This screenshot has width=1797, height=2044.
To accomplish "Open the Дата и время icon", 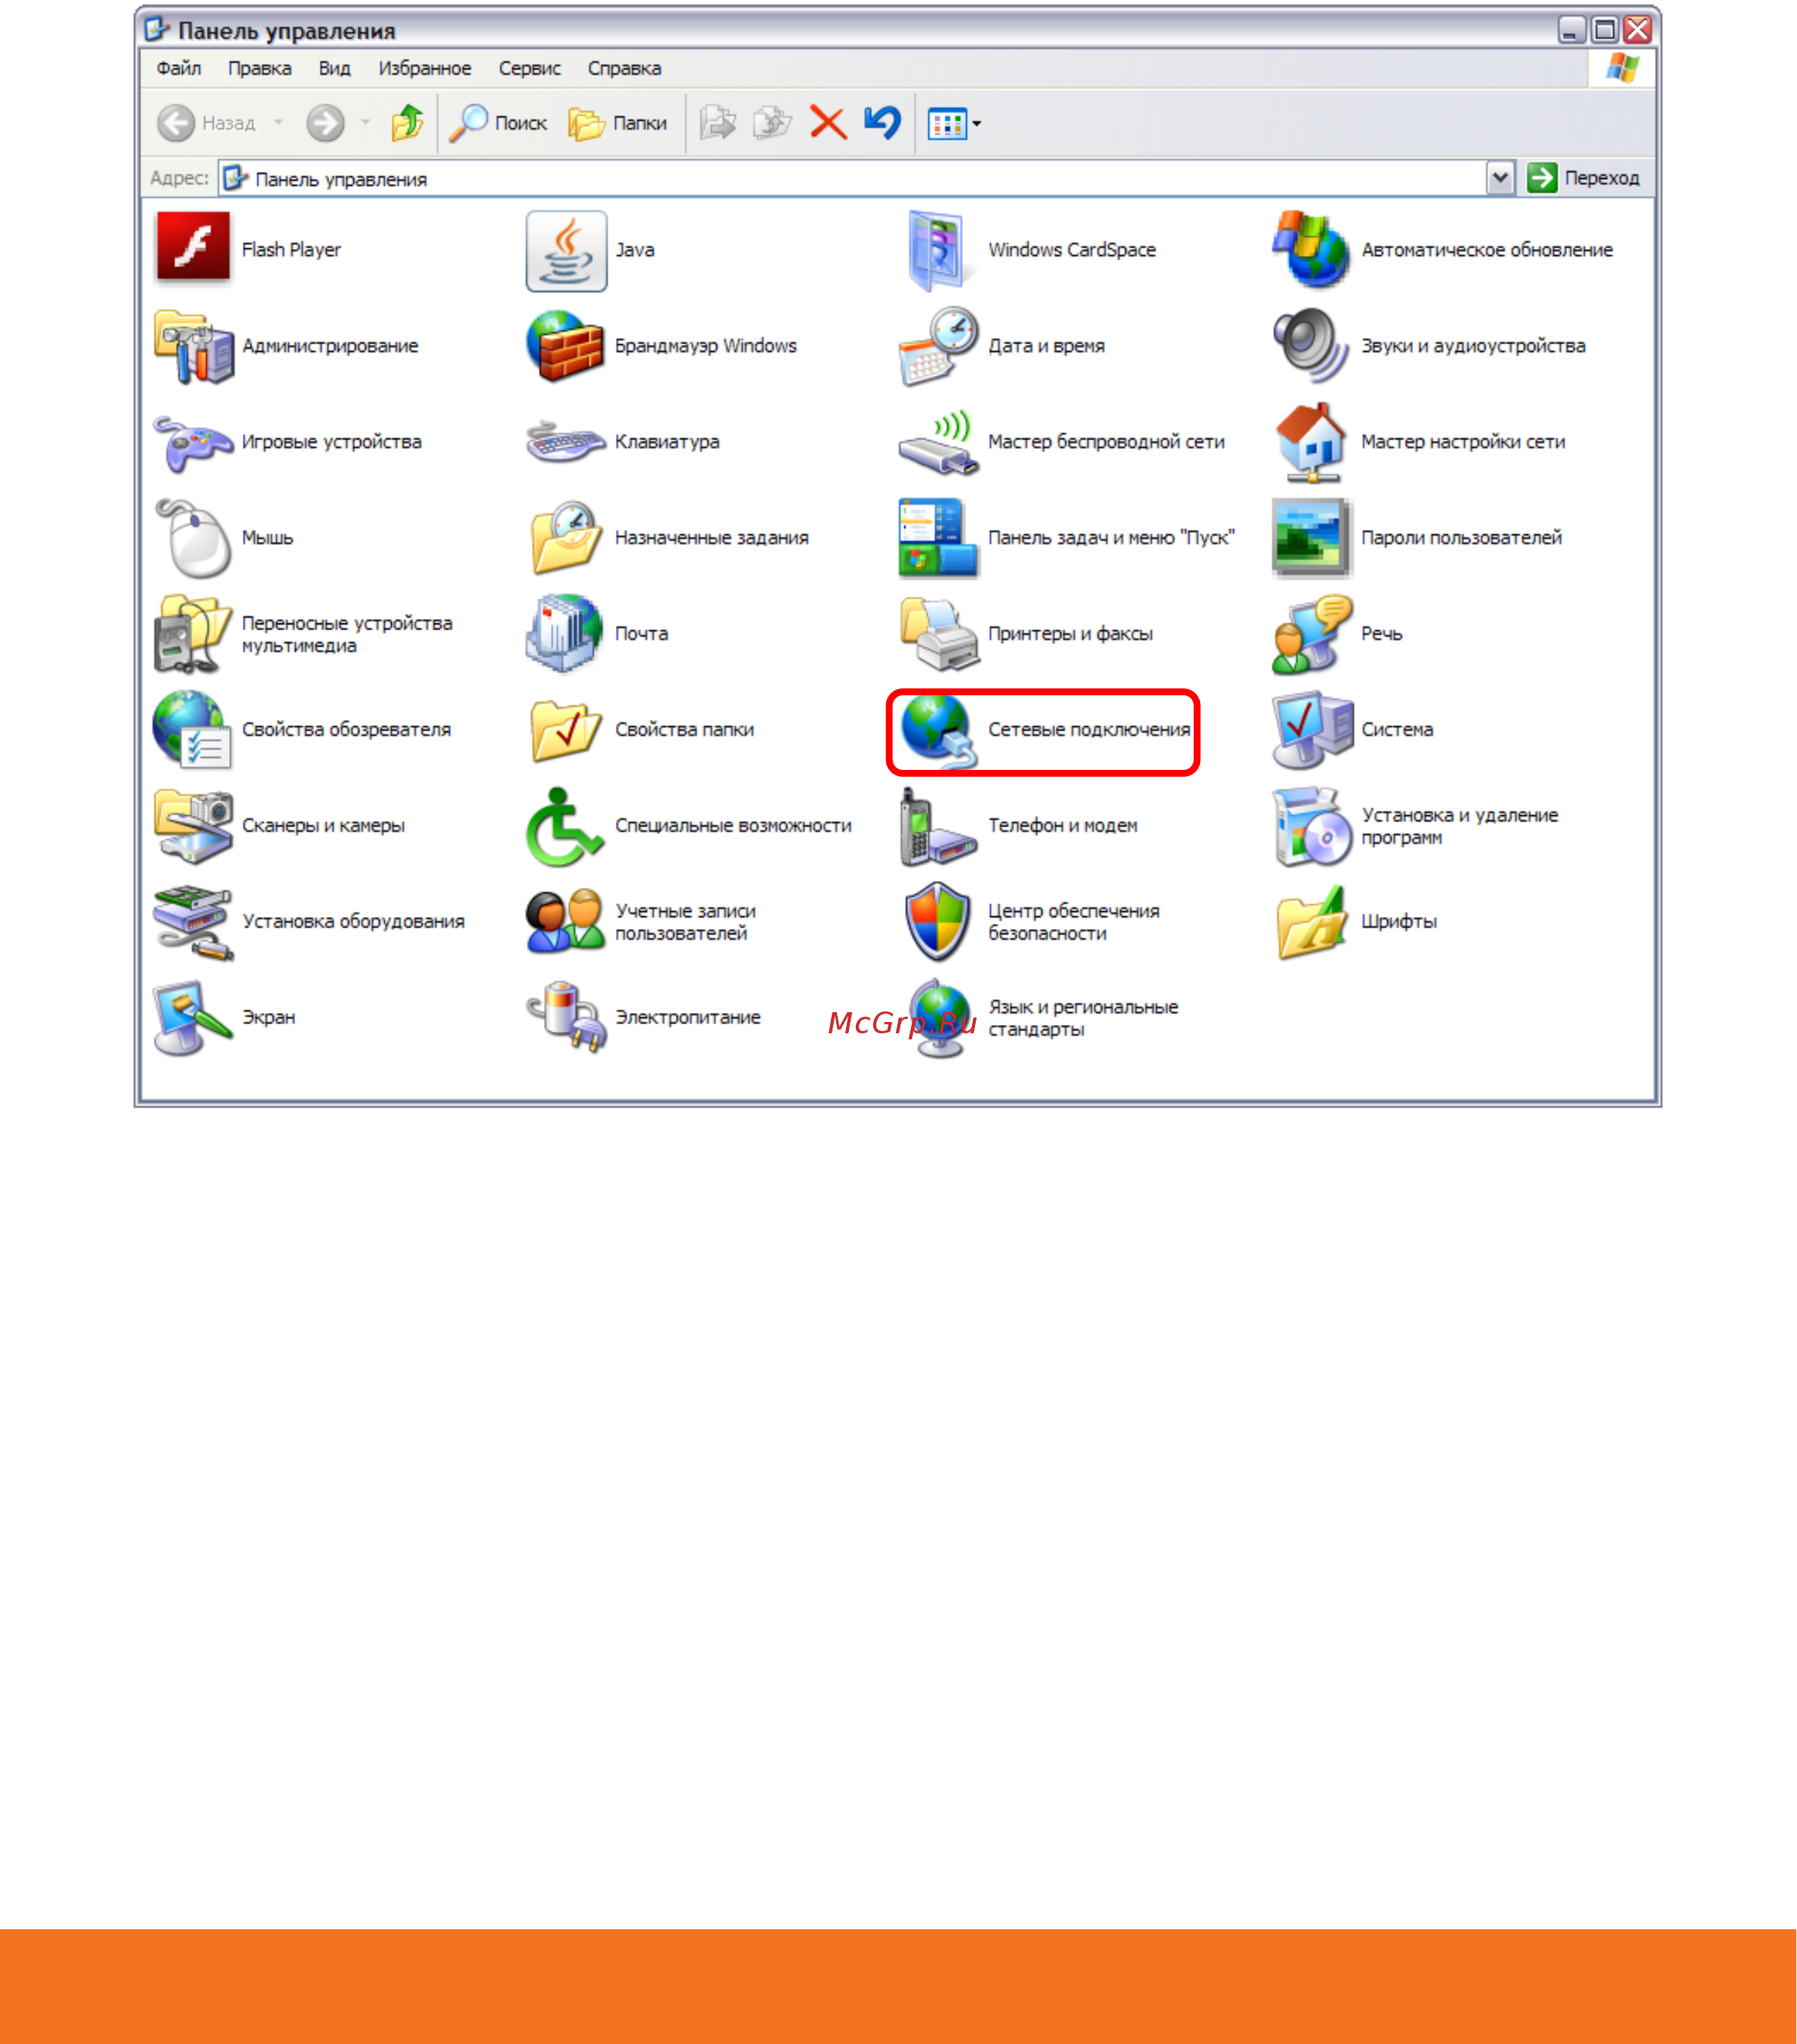I will pyautogui.click(x=938, y=346).
